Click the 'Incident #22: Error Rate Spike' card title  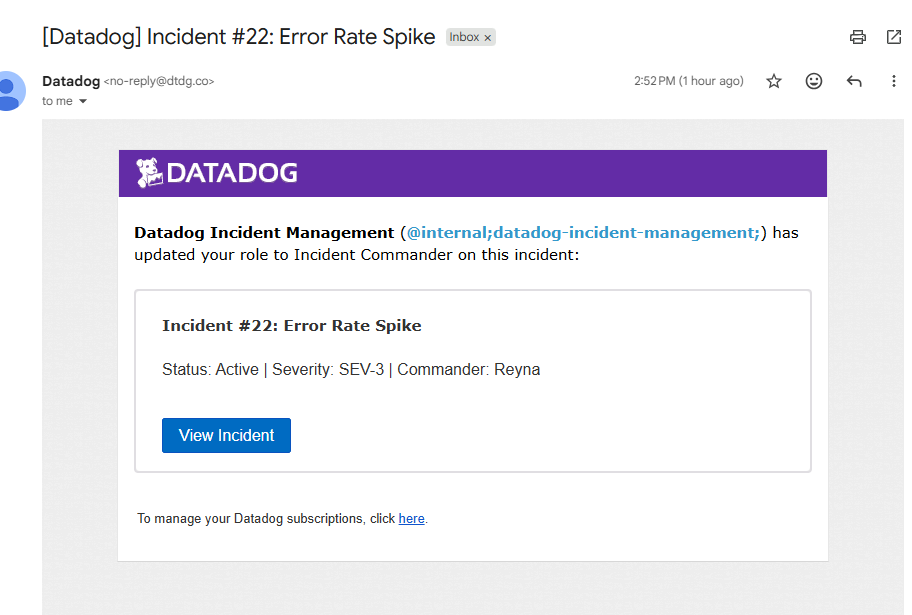point(291,325)
